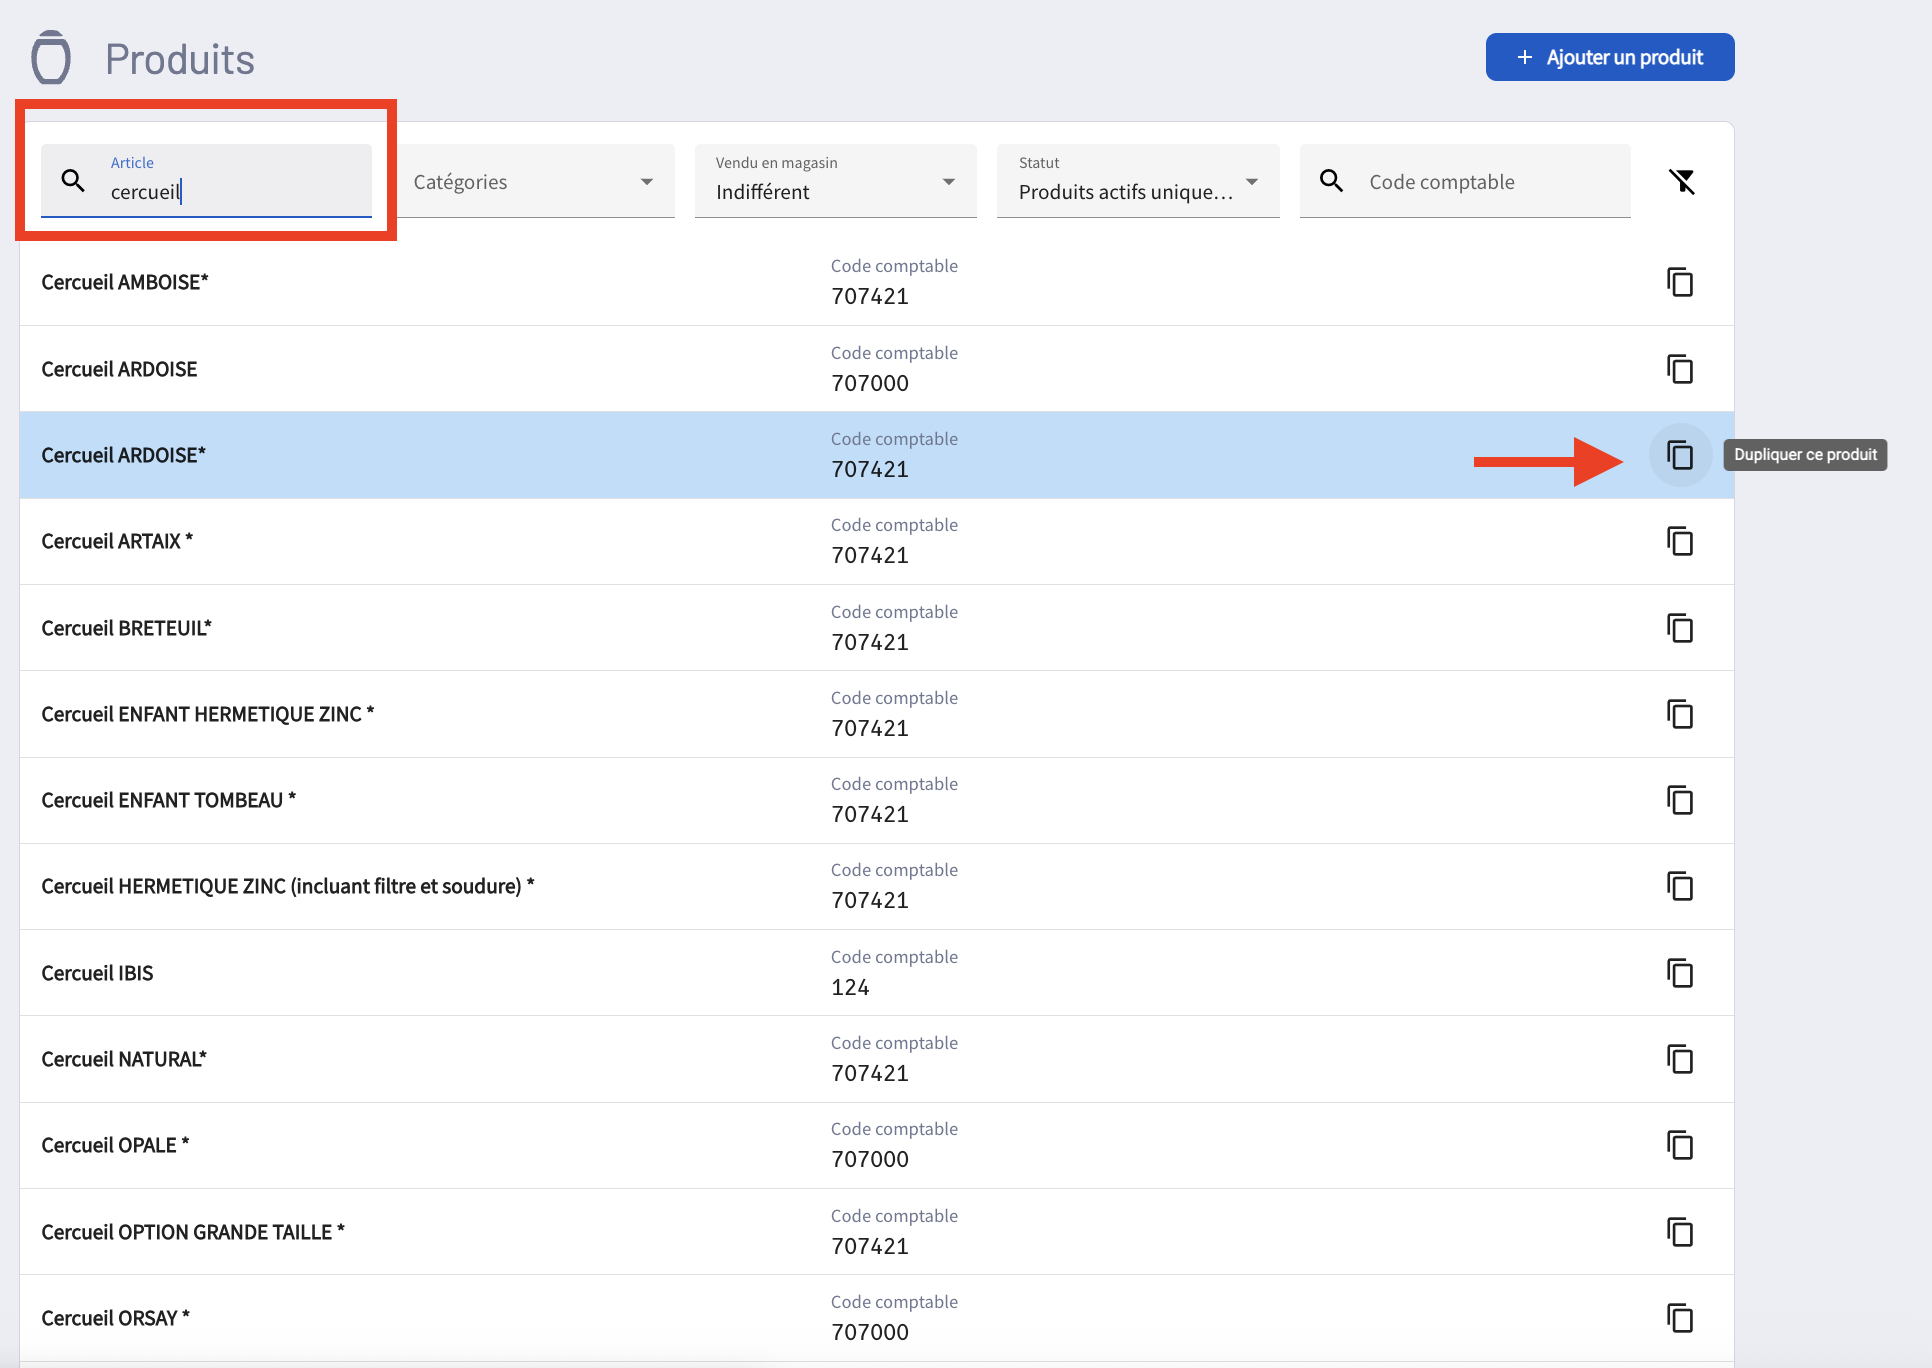Duplicate the Cercueil BRETEUIL* product
1932x1368 pixels.
point(1680,628)
